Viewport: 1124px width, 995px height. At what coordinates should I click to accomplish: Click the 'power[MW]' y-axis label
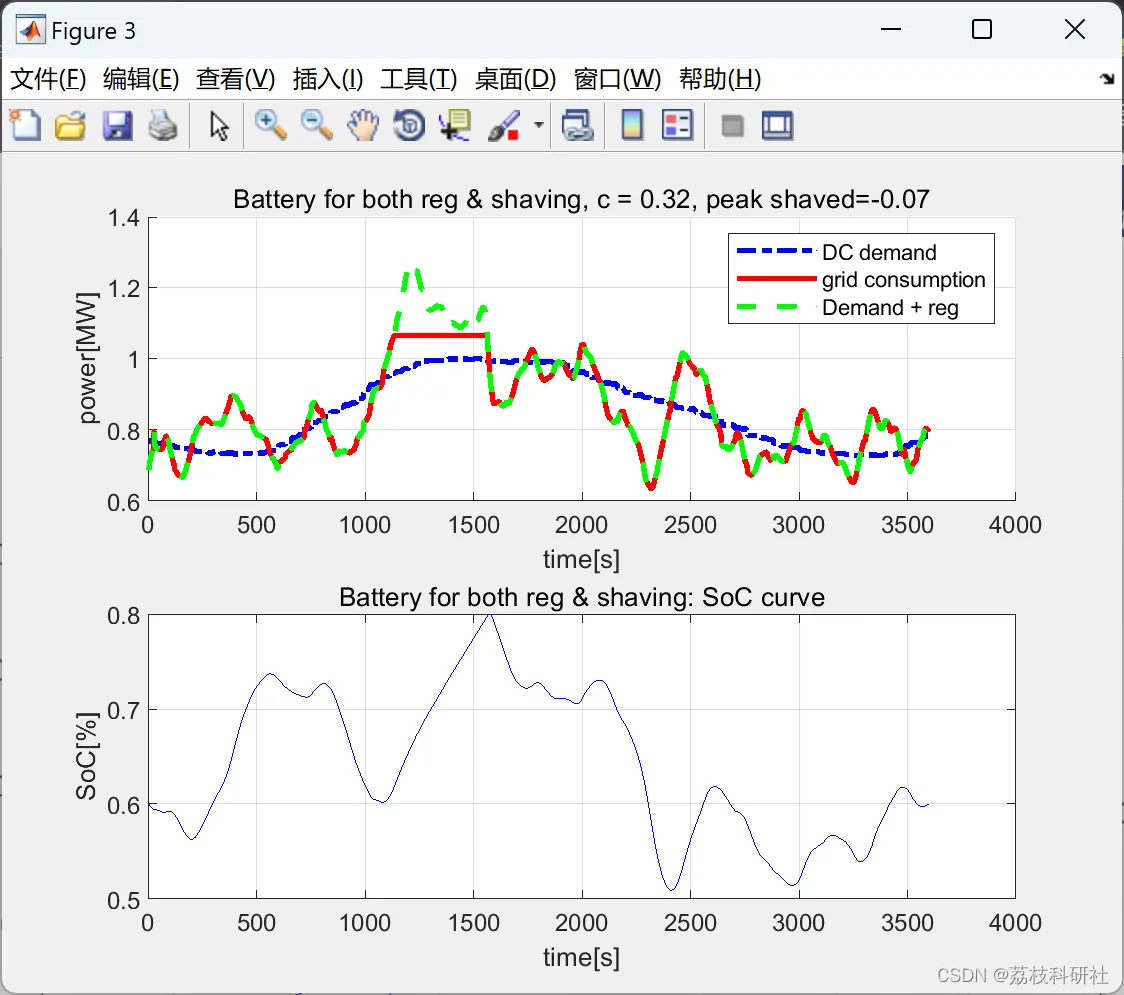coord(87,358)
